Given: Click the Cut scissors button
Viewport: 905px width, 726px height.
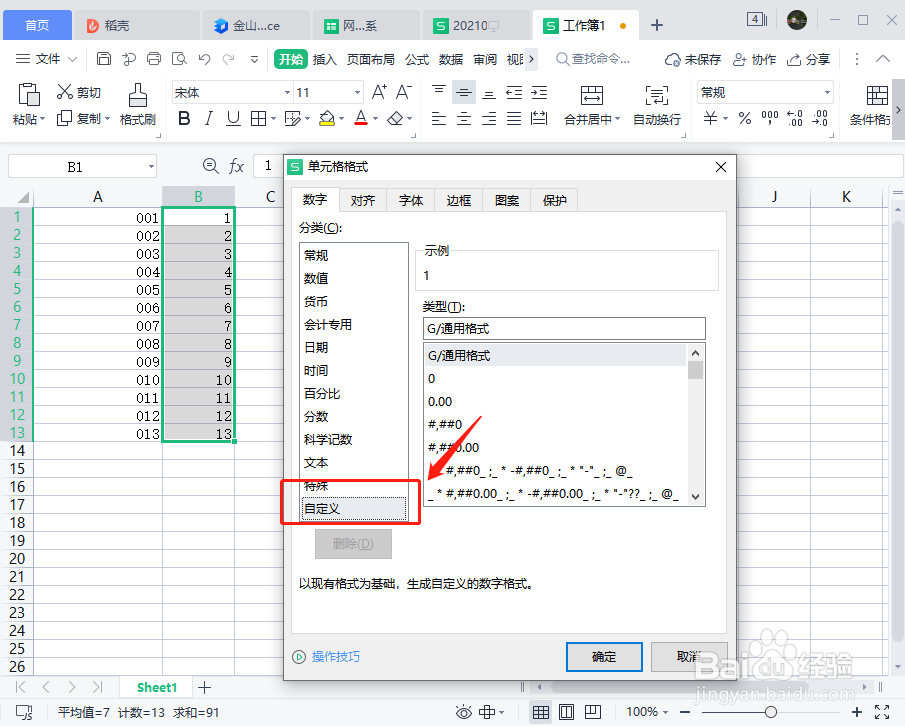Looking at the screenshot, I should tap(79, 92).
